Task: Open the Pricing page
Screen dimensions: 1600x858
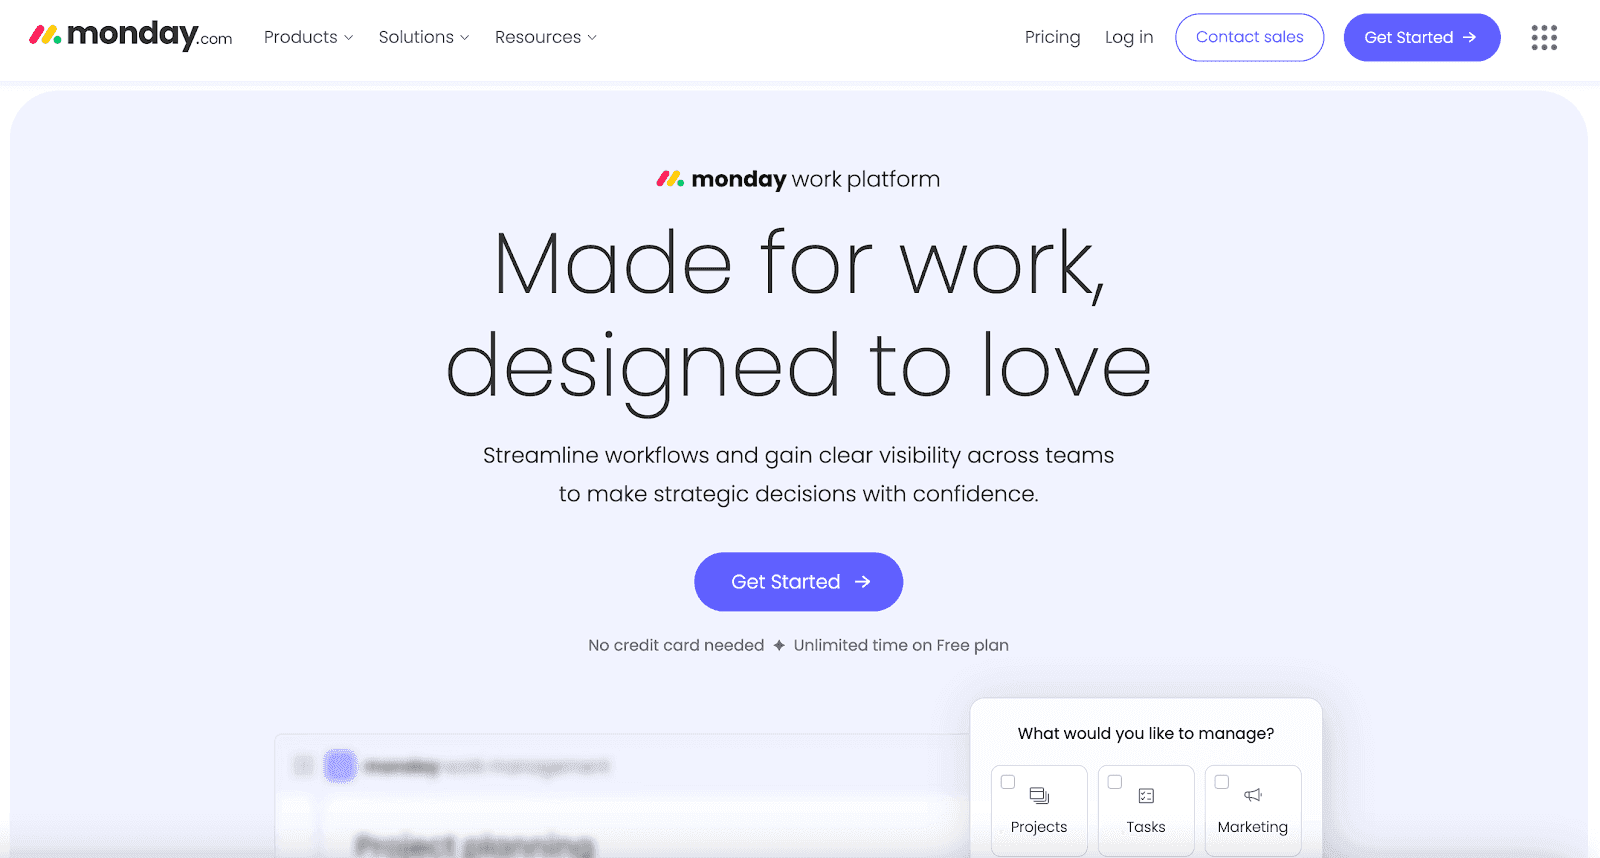Action: pos(1052,37)
